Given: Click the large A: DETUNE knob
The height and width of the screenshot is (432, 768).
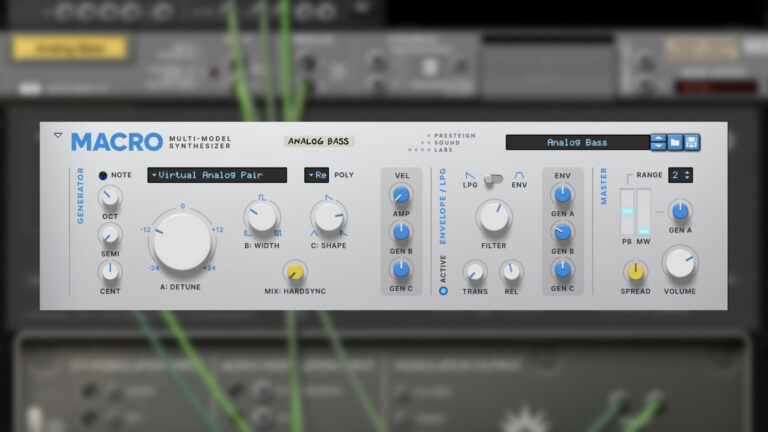Looking at the screenshot, I should point(182,242).
